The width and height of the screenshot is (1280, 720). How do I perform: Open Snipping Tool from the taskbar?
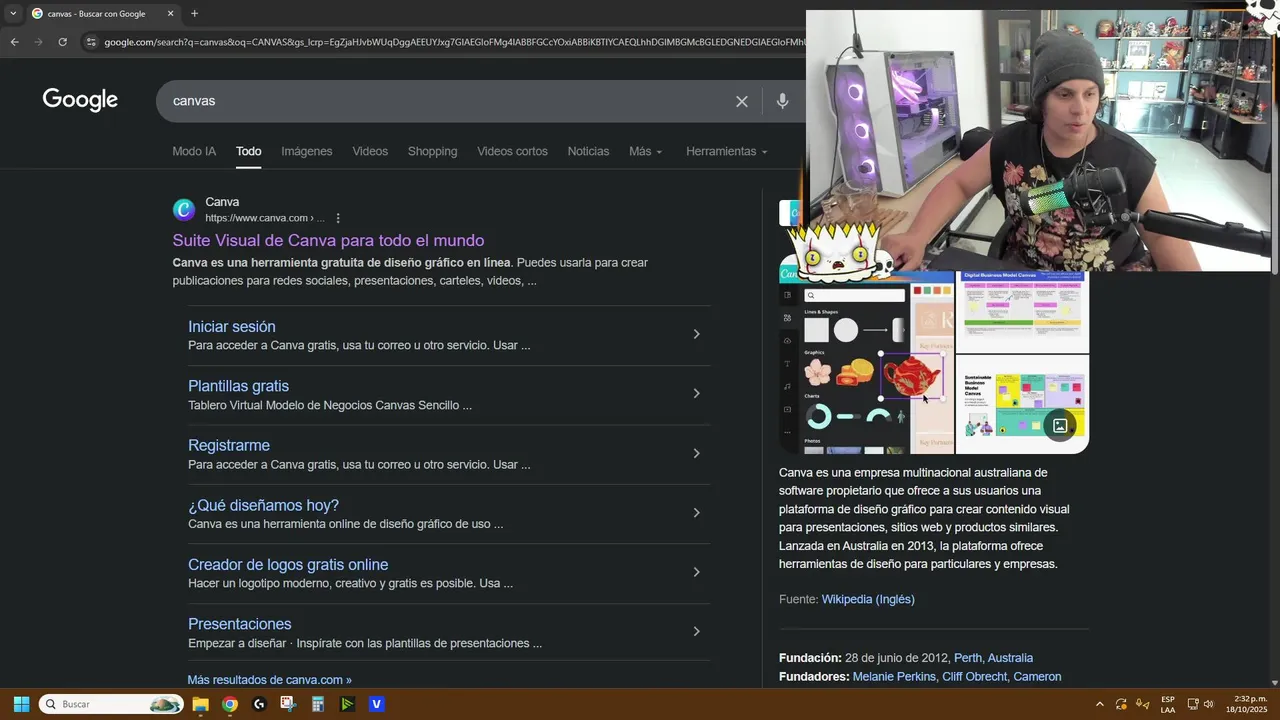click(x=288, y=704)
